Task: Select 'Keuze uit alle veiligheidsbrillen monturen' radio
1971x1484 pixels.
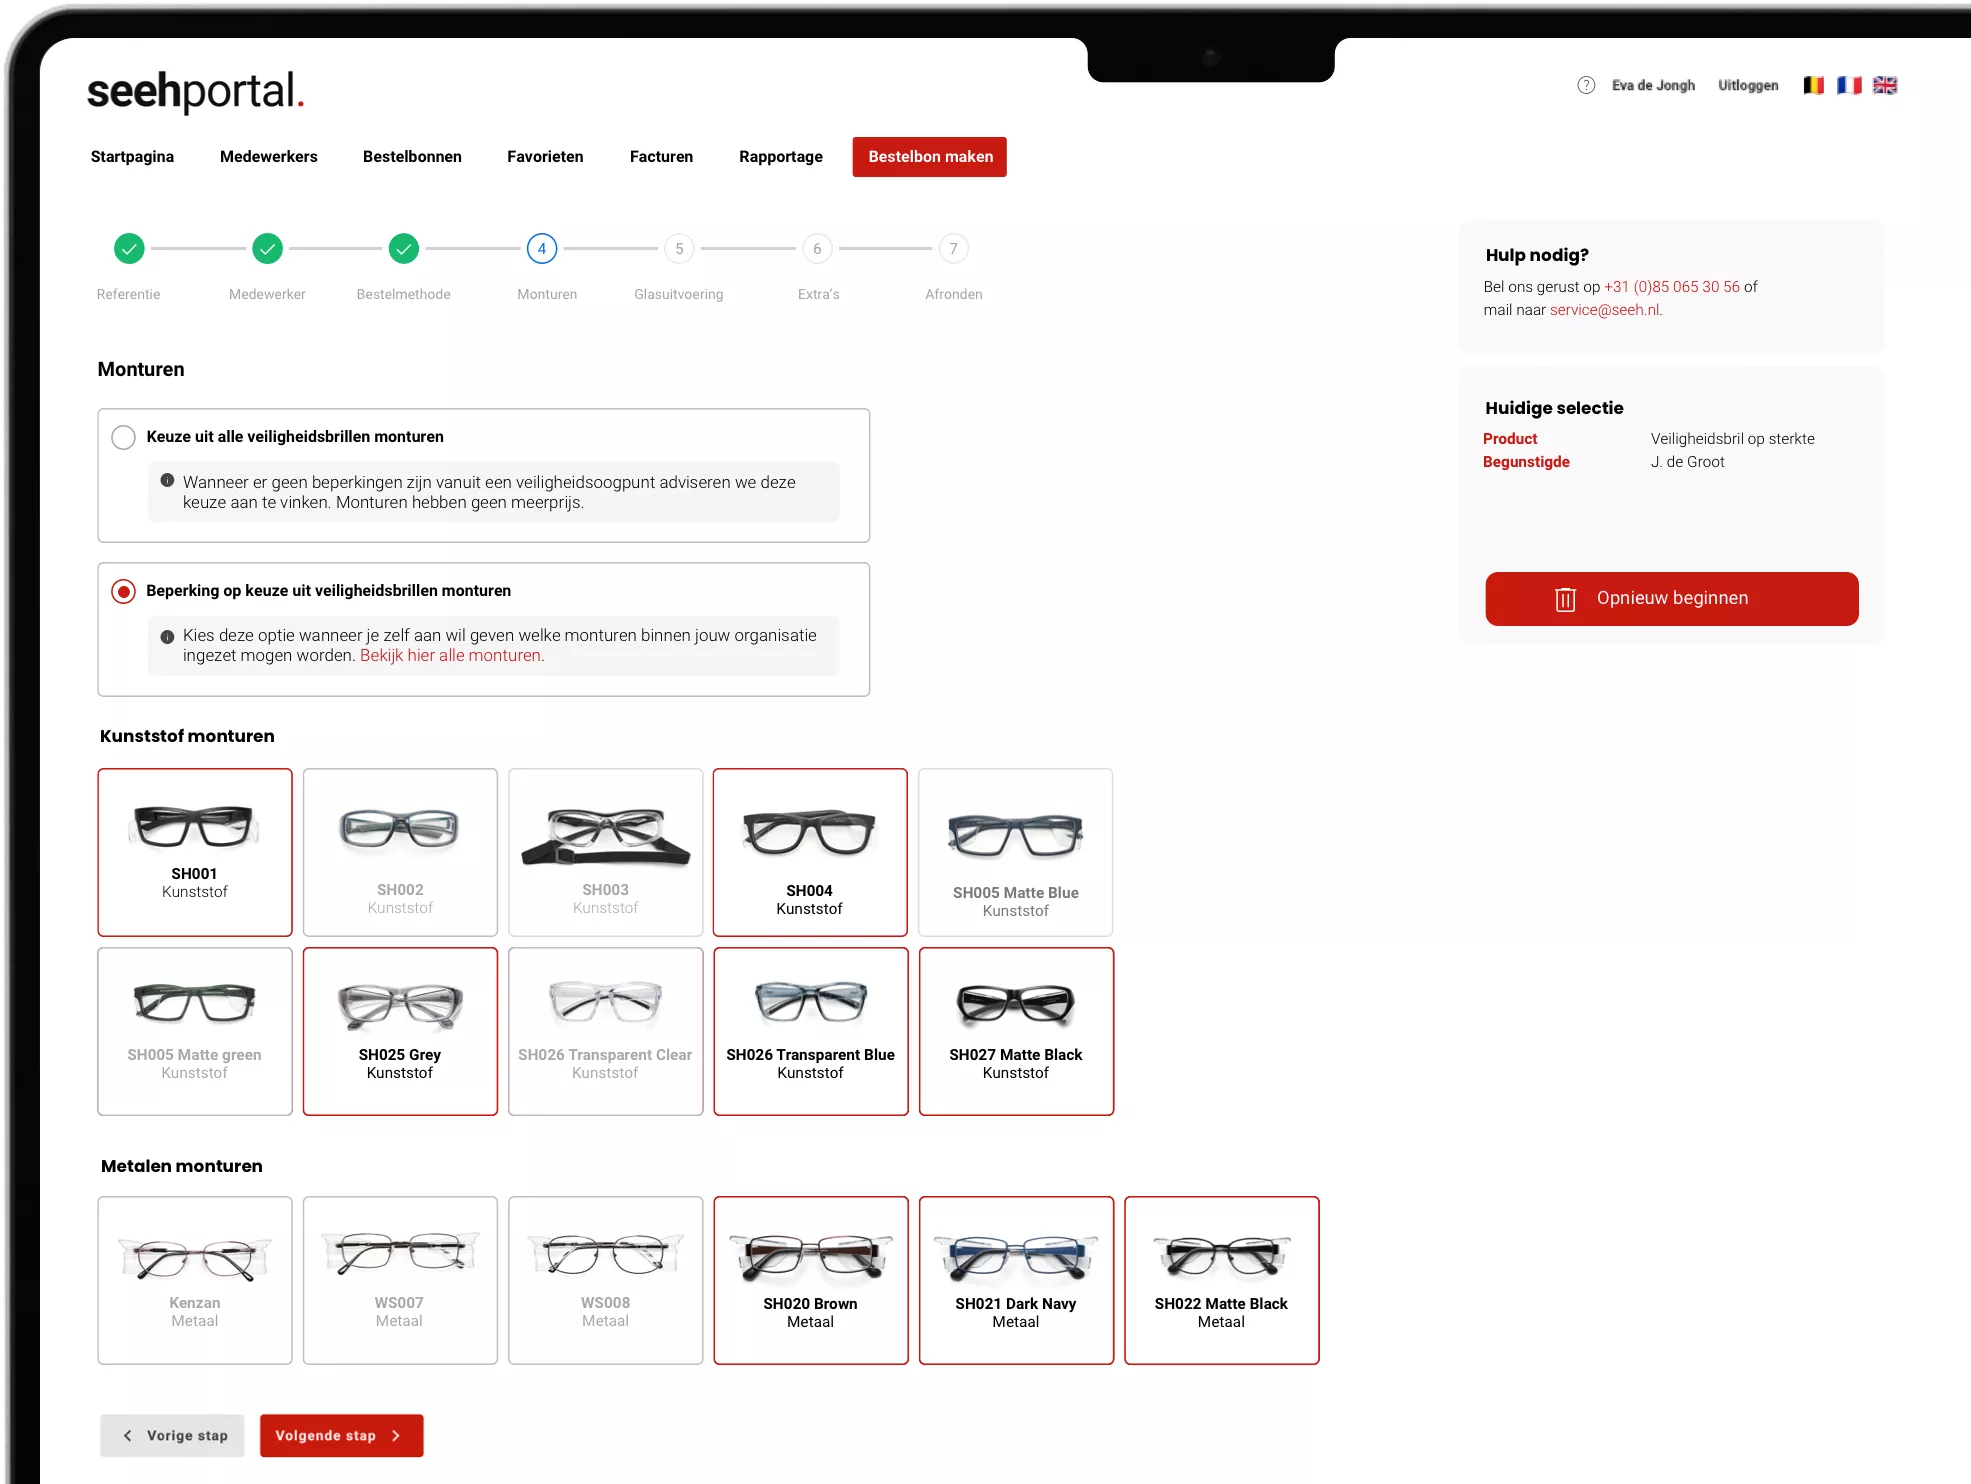Action: (124, 437)
